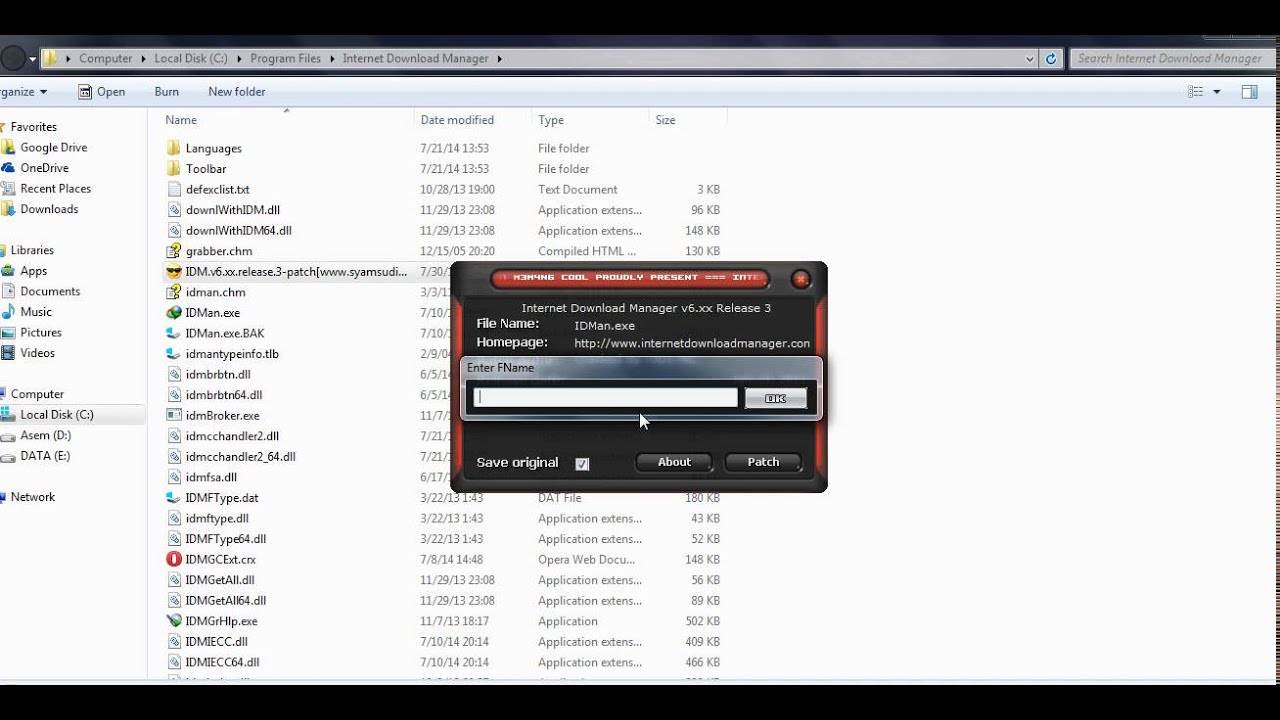Sort by the Date modified column
The height and width of the screenshot is (720, 1280).
tap(457, 120)
